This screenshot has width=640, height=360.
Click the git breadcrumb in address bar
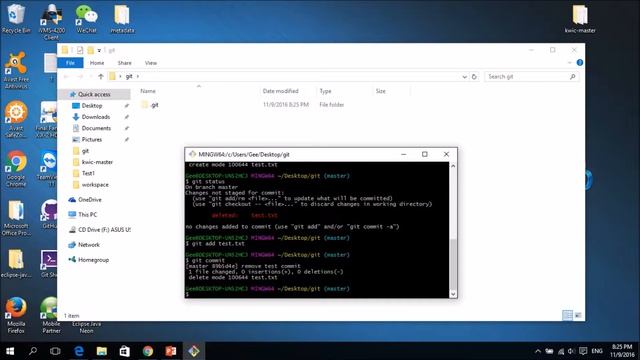(129, 76)
